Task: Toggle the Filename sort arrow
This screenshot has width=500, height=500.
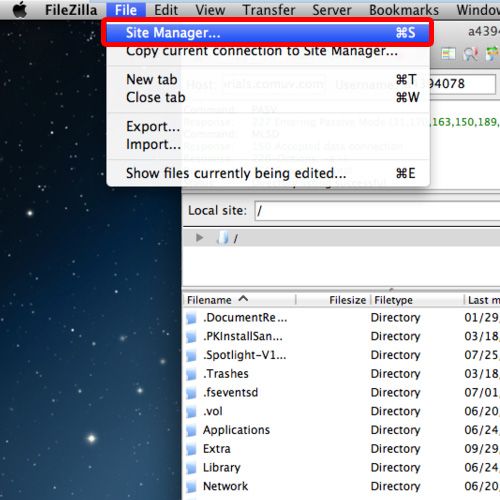Action: click(243, 299)
